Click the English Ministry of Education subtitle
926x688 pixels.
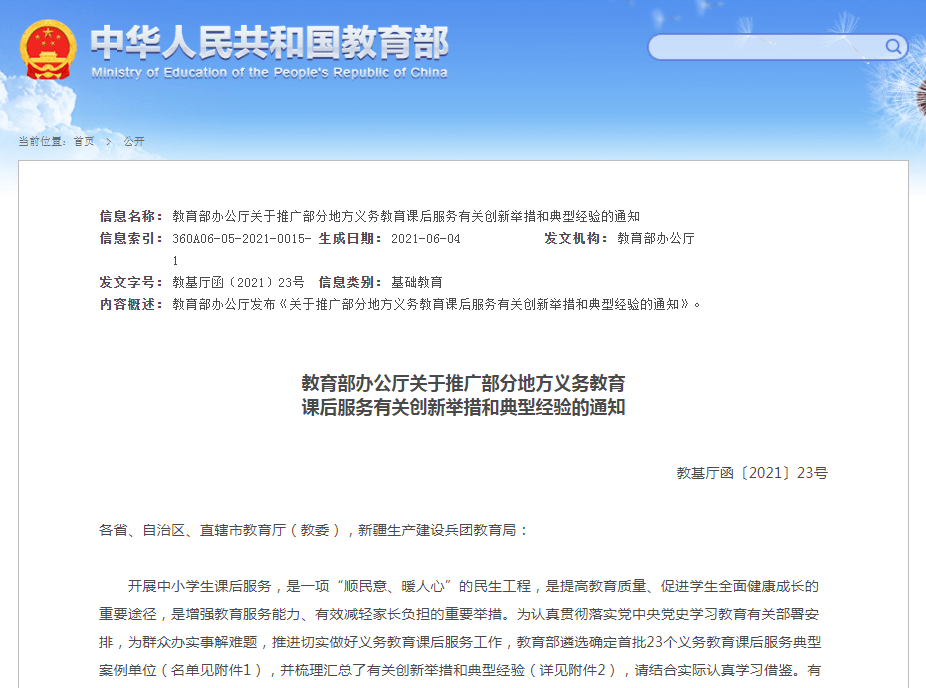(x=269, y=73)
